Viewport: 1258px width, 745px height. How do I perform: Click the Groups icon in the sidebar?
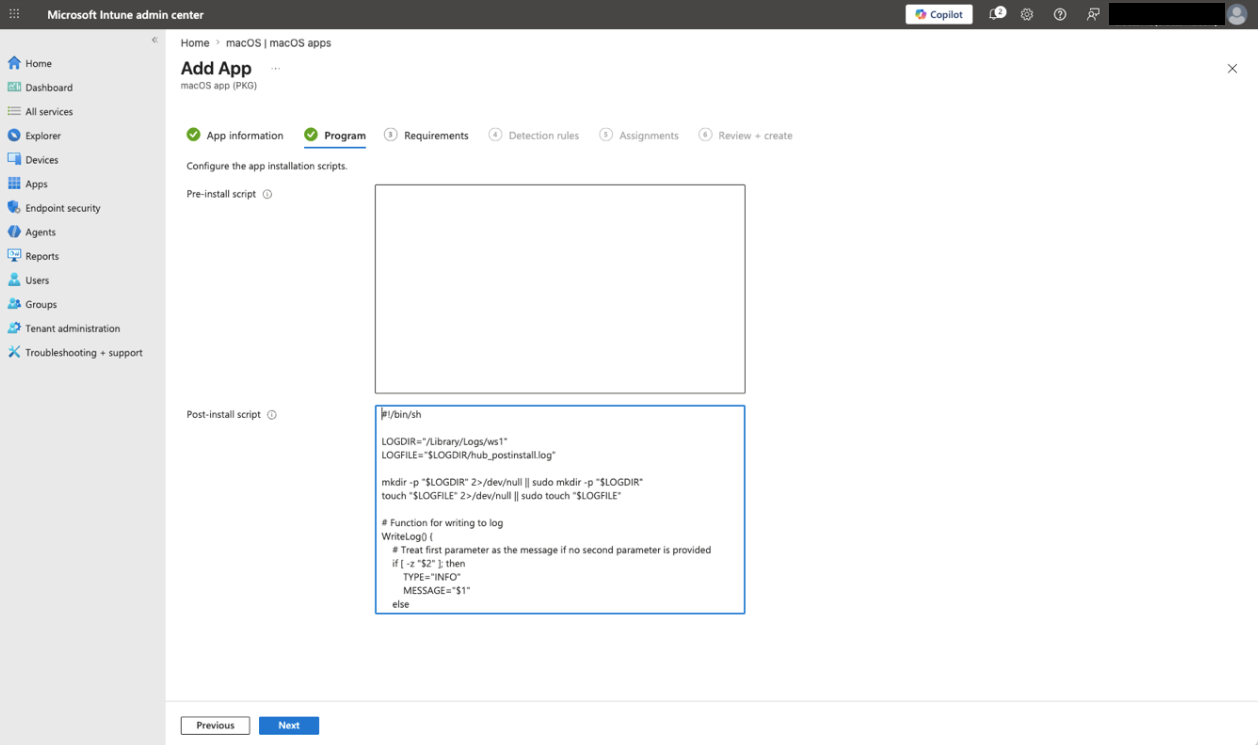(14, 304)
